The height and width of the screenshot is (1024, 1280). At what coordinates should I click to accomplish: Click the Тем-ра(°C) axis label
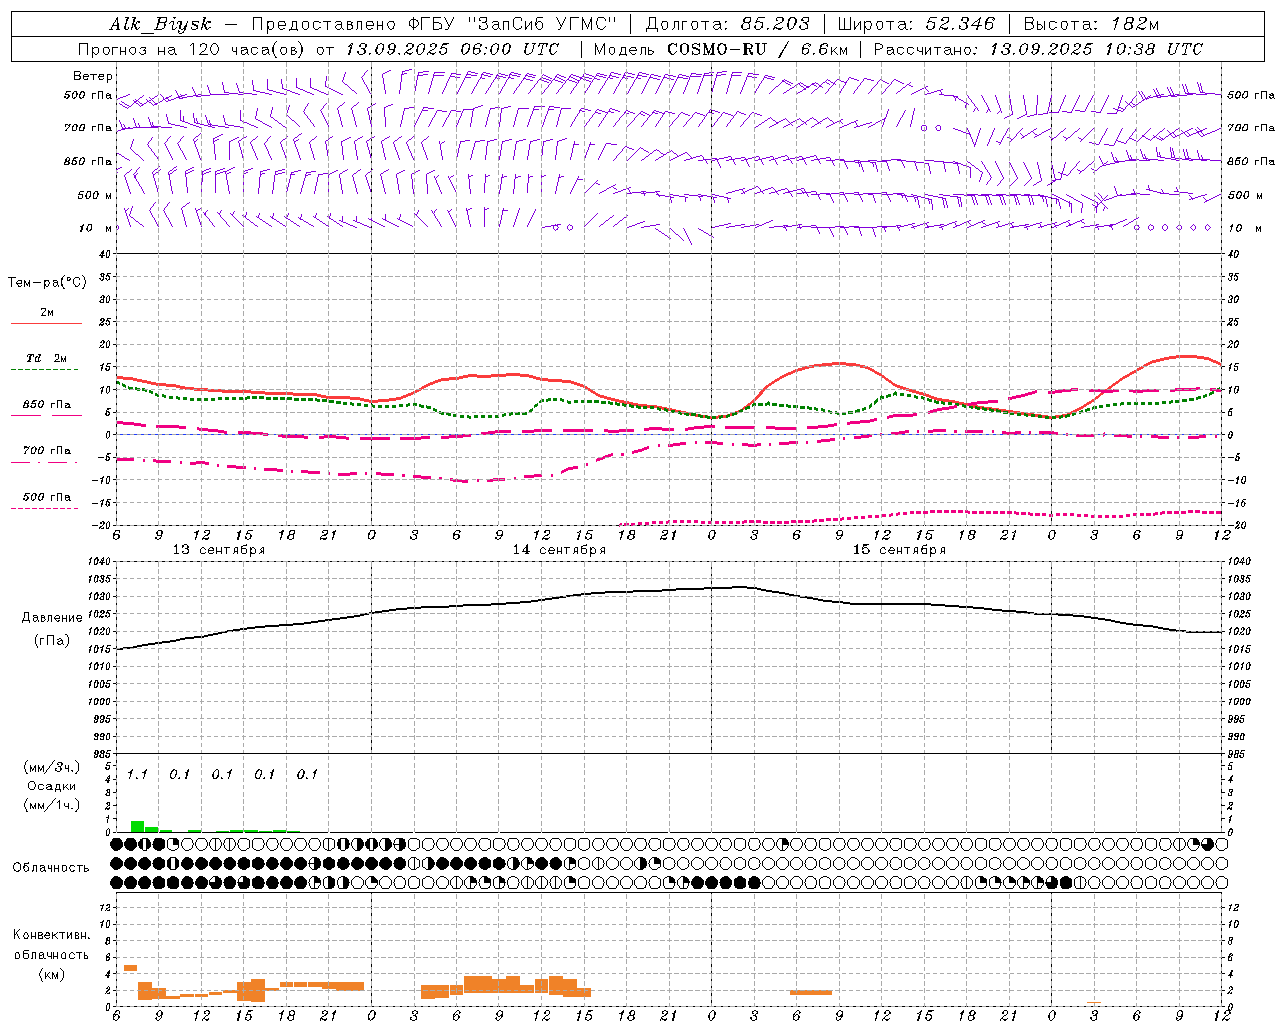pos(47,283)
